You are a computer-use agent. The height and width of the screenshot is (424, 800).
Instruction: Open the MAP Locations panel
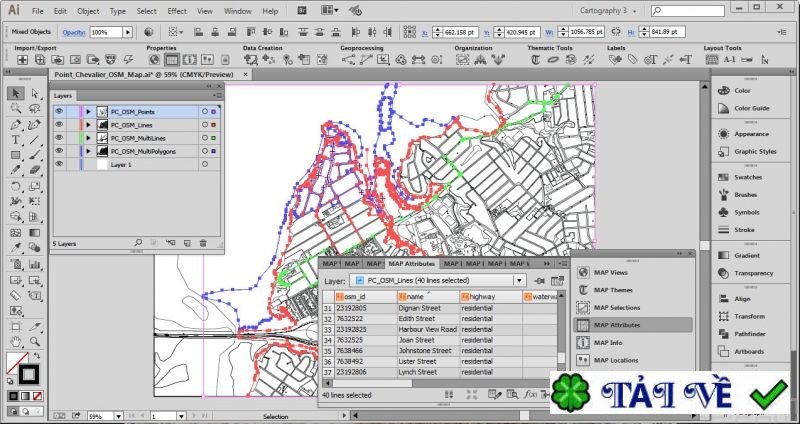click(x=615, y=360)
